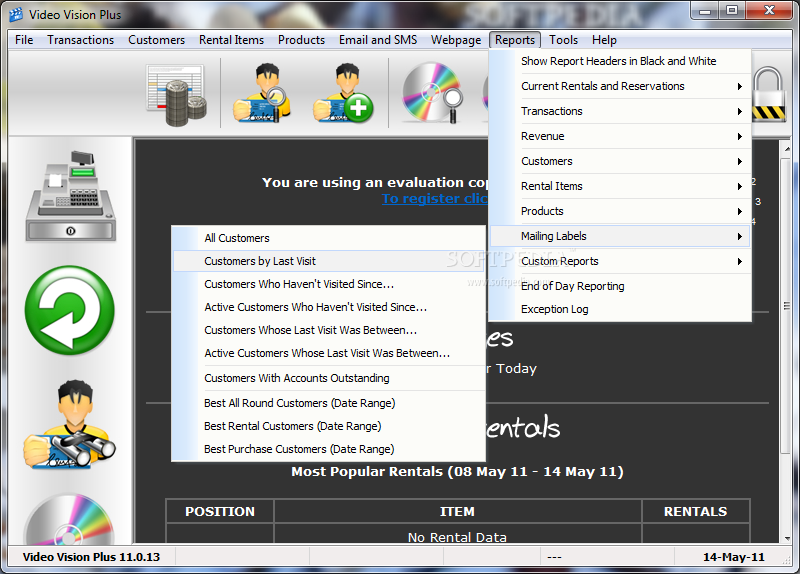This screenshot has height=574, width=800.
Task: Click the add new customer icon
Action: point(343,93)
